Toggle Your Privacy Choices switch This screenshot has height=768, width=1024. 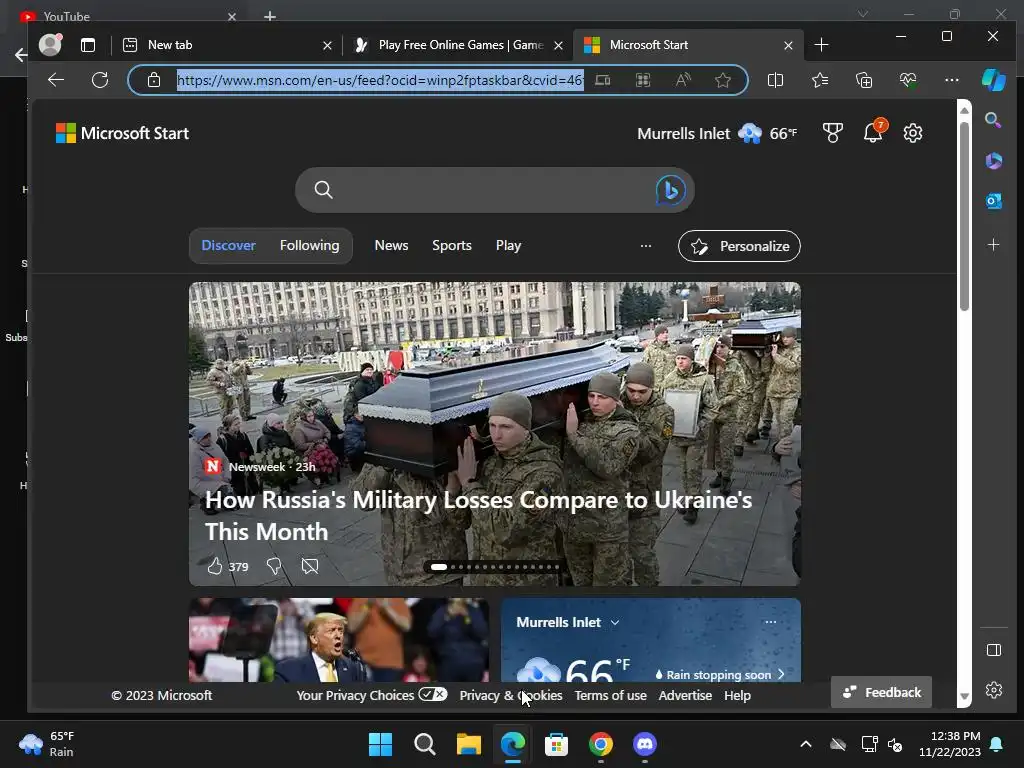pos(433,694)
